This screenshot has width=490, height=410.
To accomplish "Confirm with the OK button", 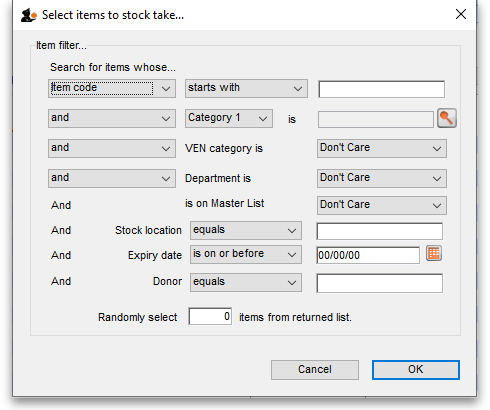I will 416,370.
